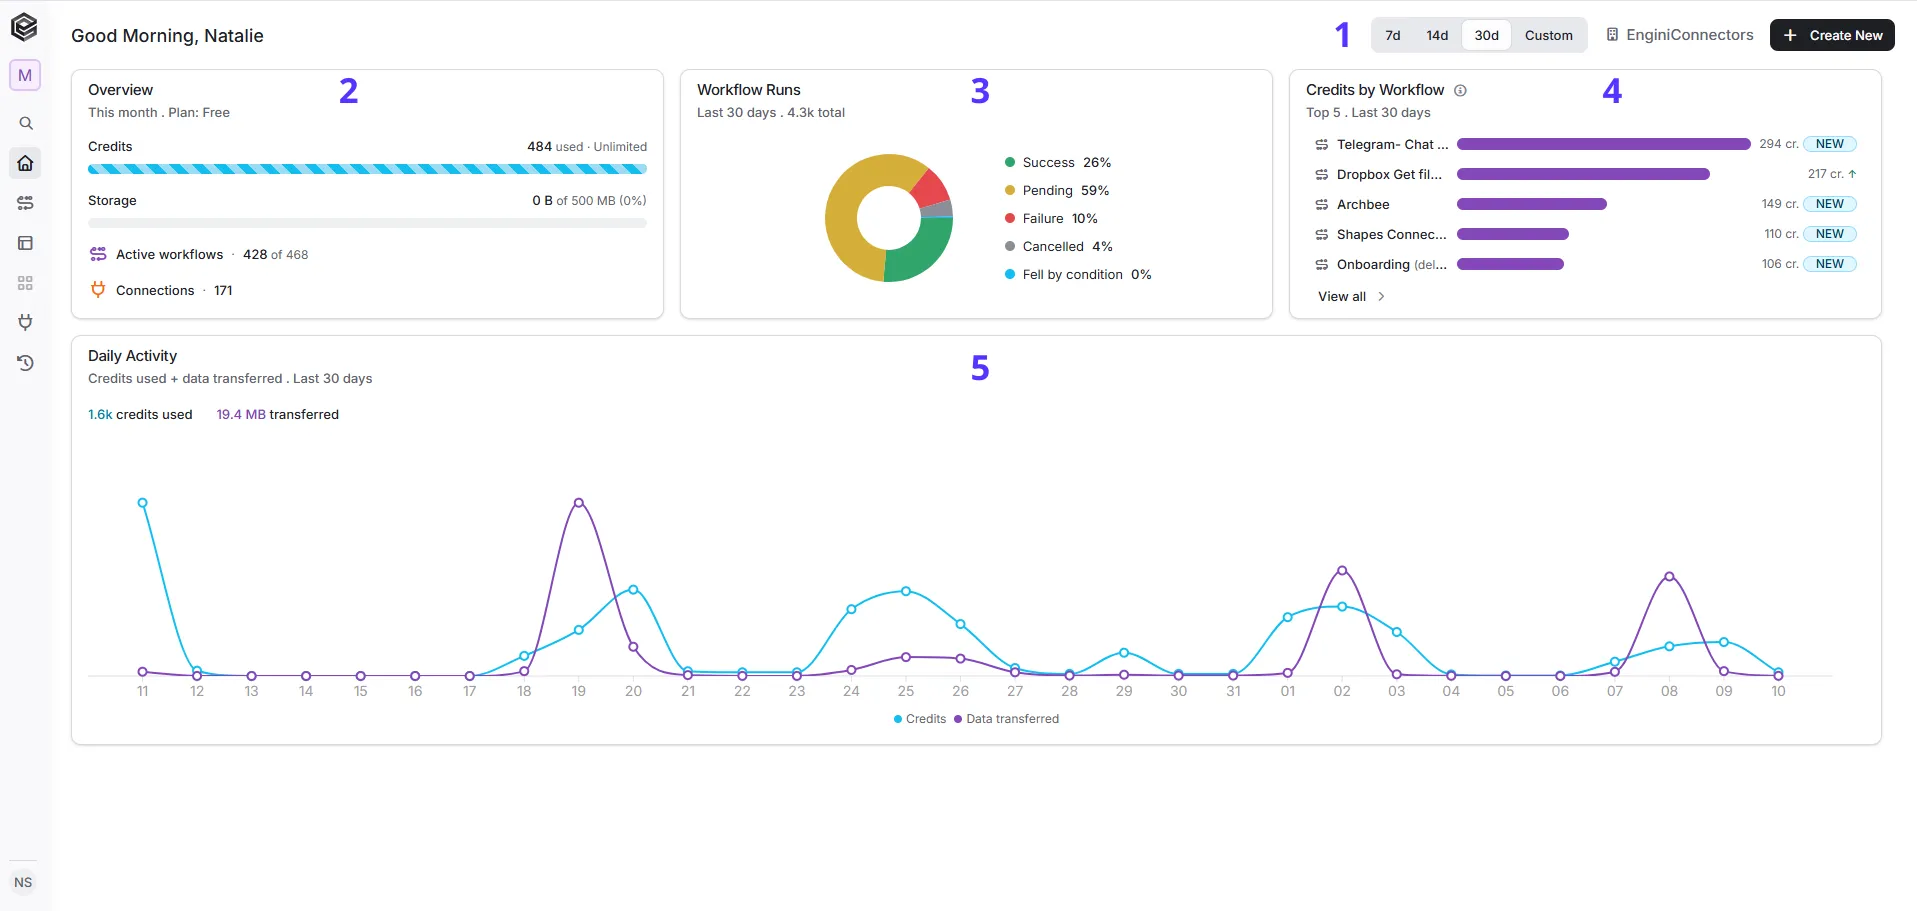Open the tables icon in sidebar
1917x911 pixels.
click(26, 243)
